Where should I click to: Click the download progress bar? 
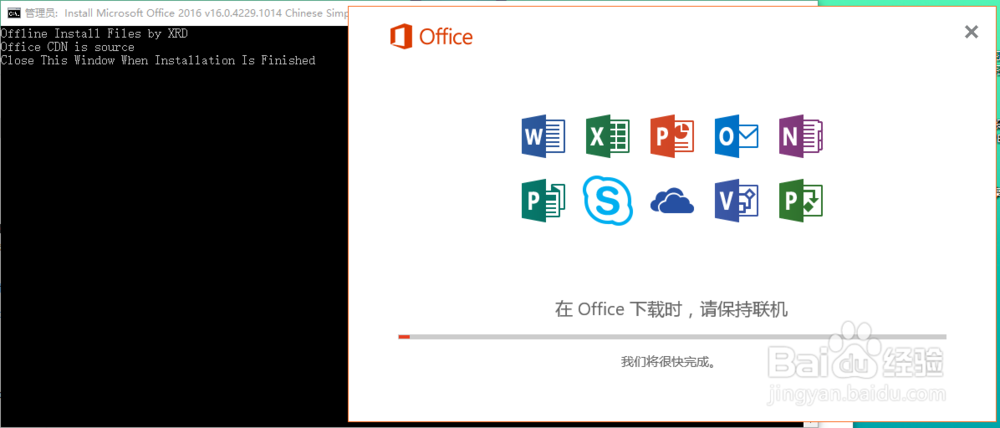pos(672,337)
